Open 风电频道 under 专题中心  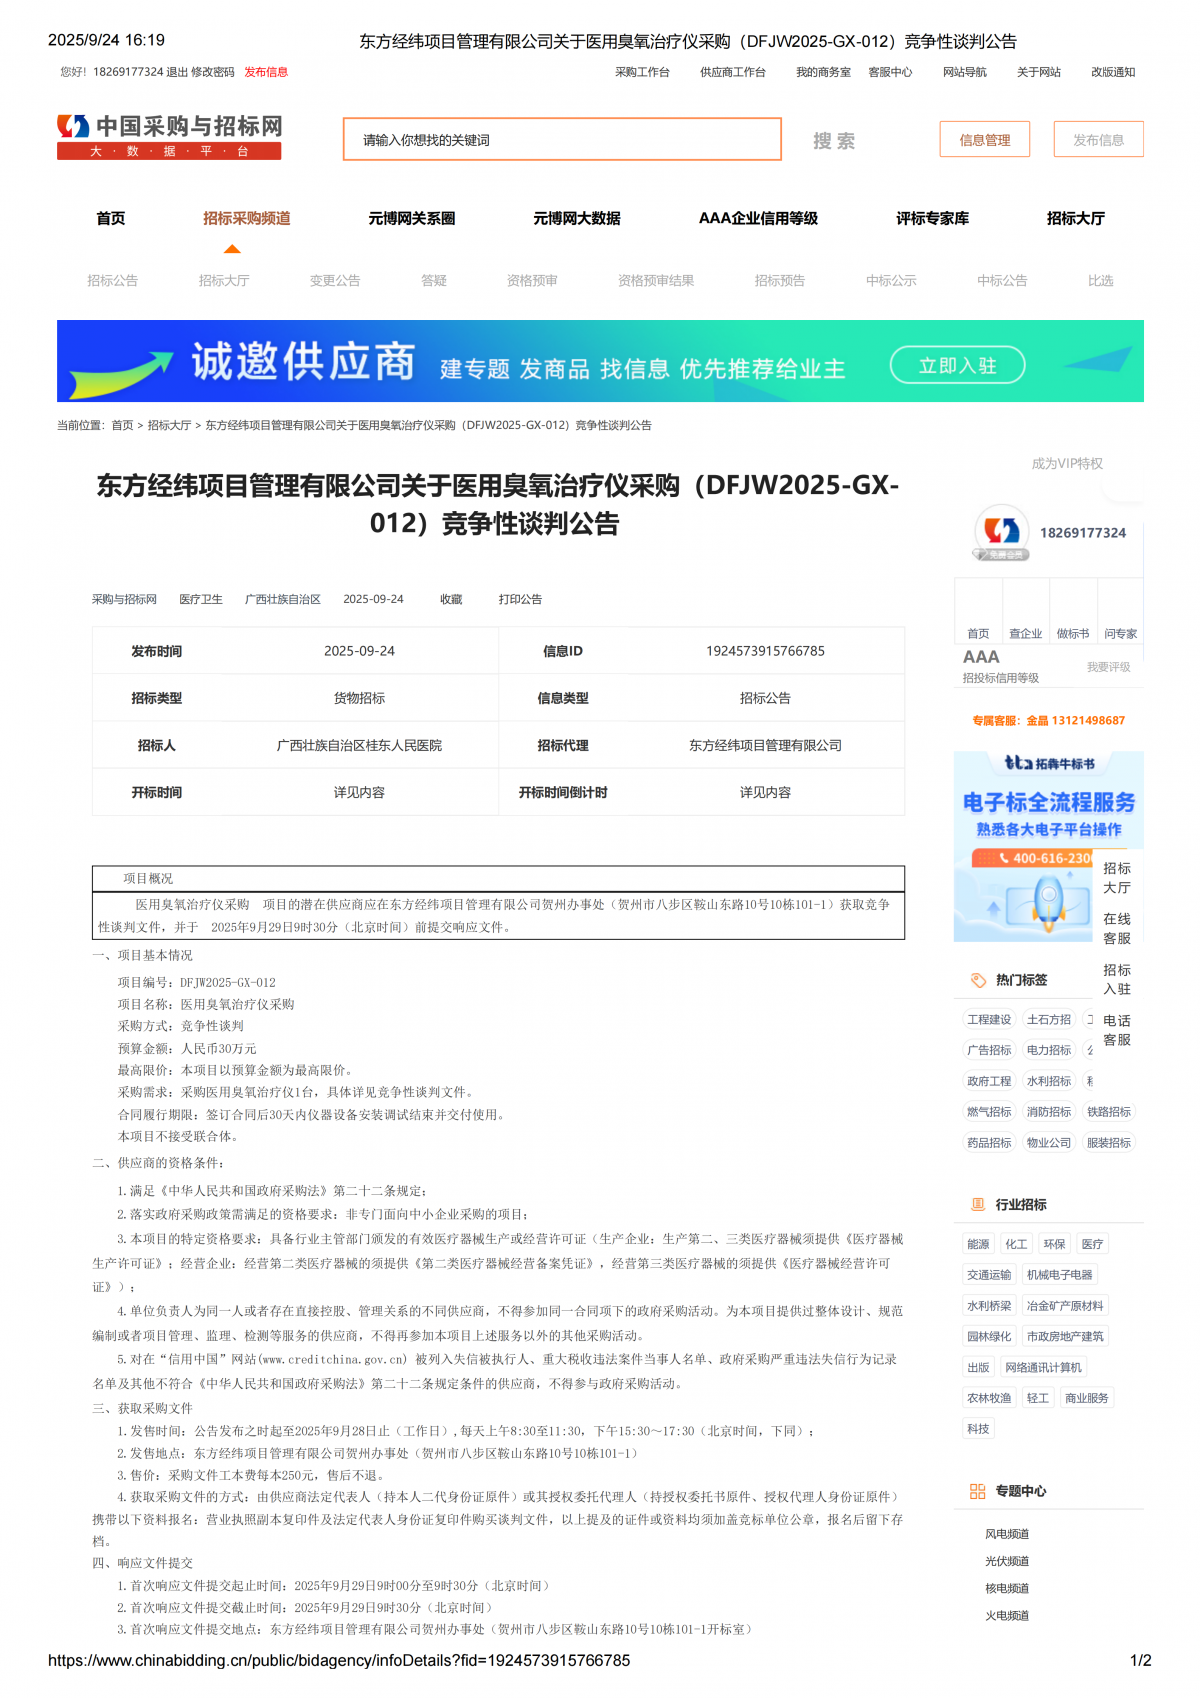1007,1534
